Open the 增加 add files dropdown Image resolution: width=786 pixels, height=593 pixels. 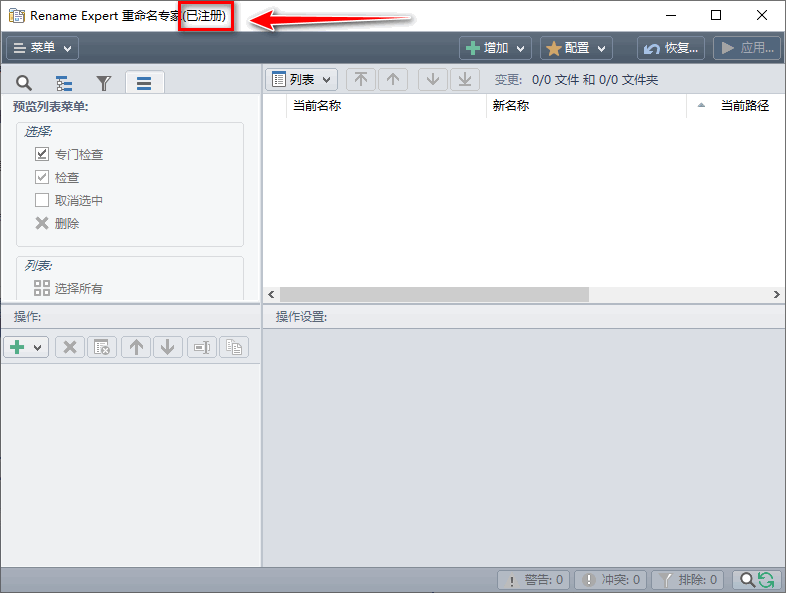coord(495,48)
